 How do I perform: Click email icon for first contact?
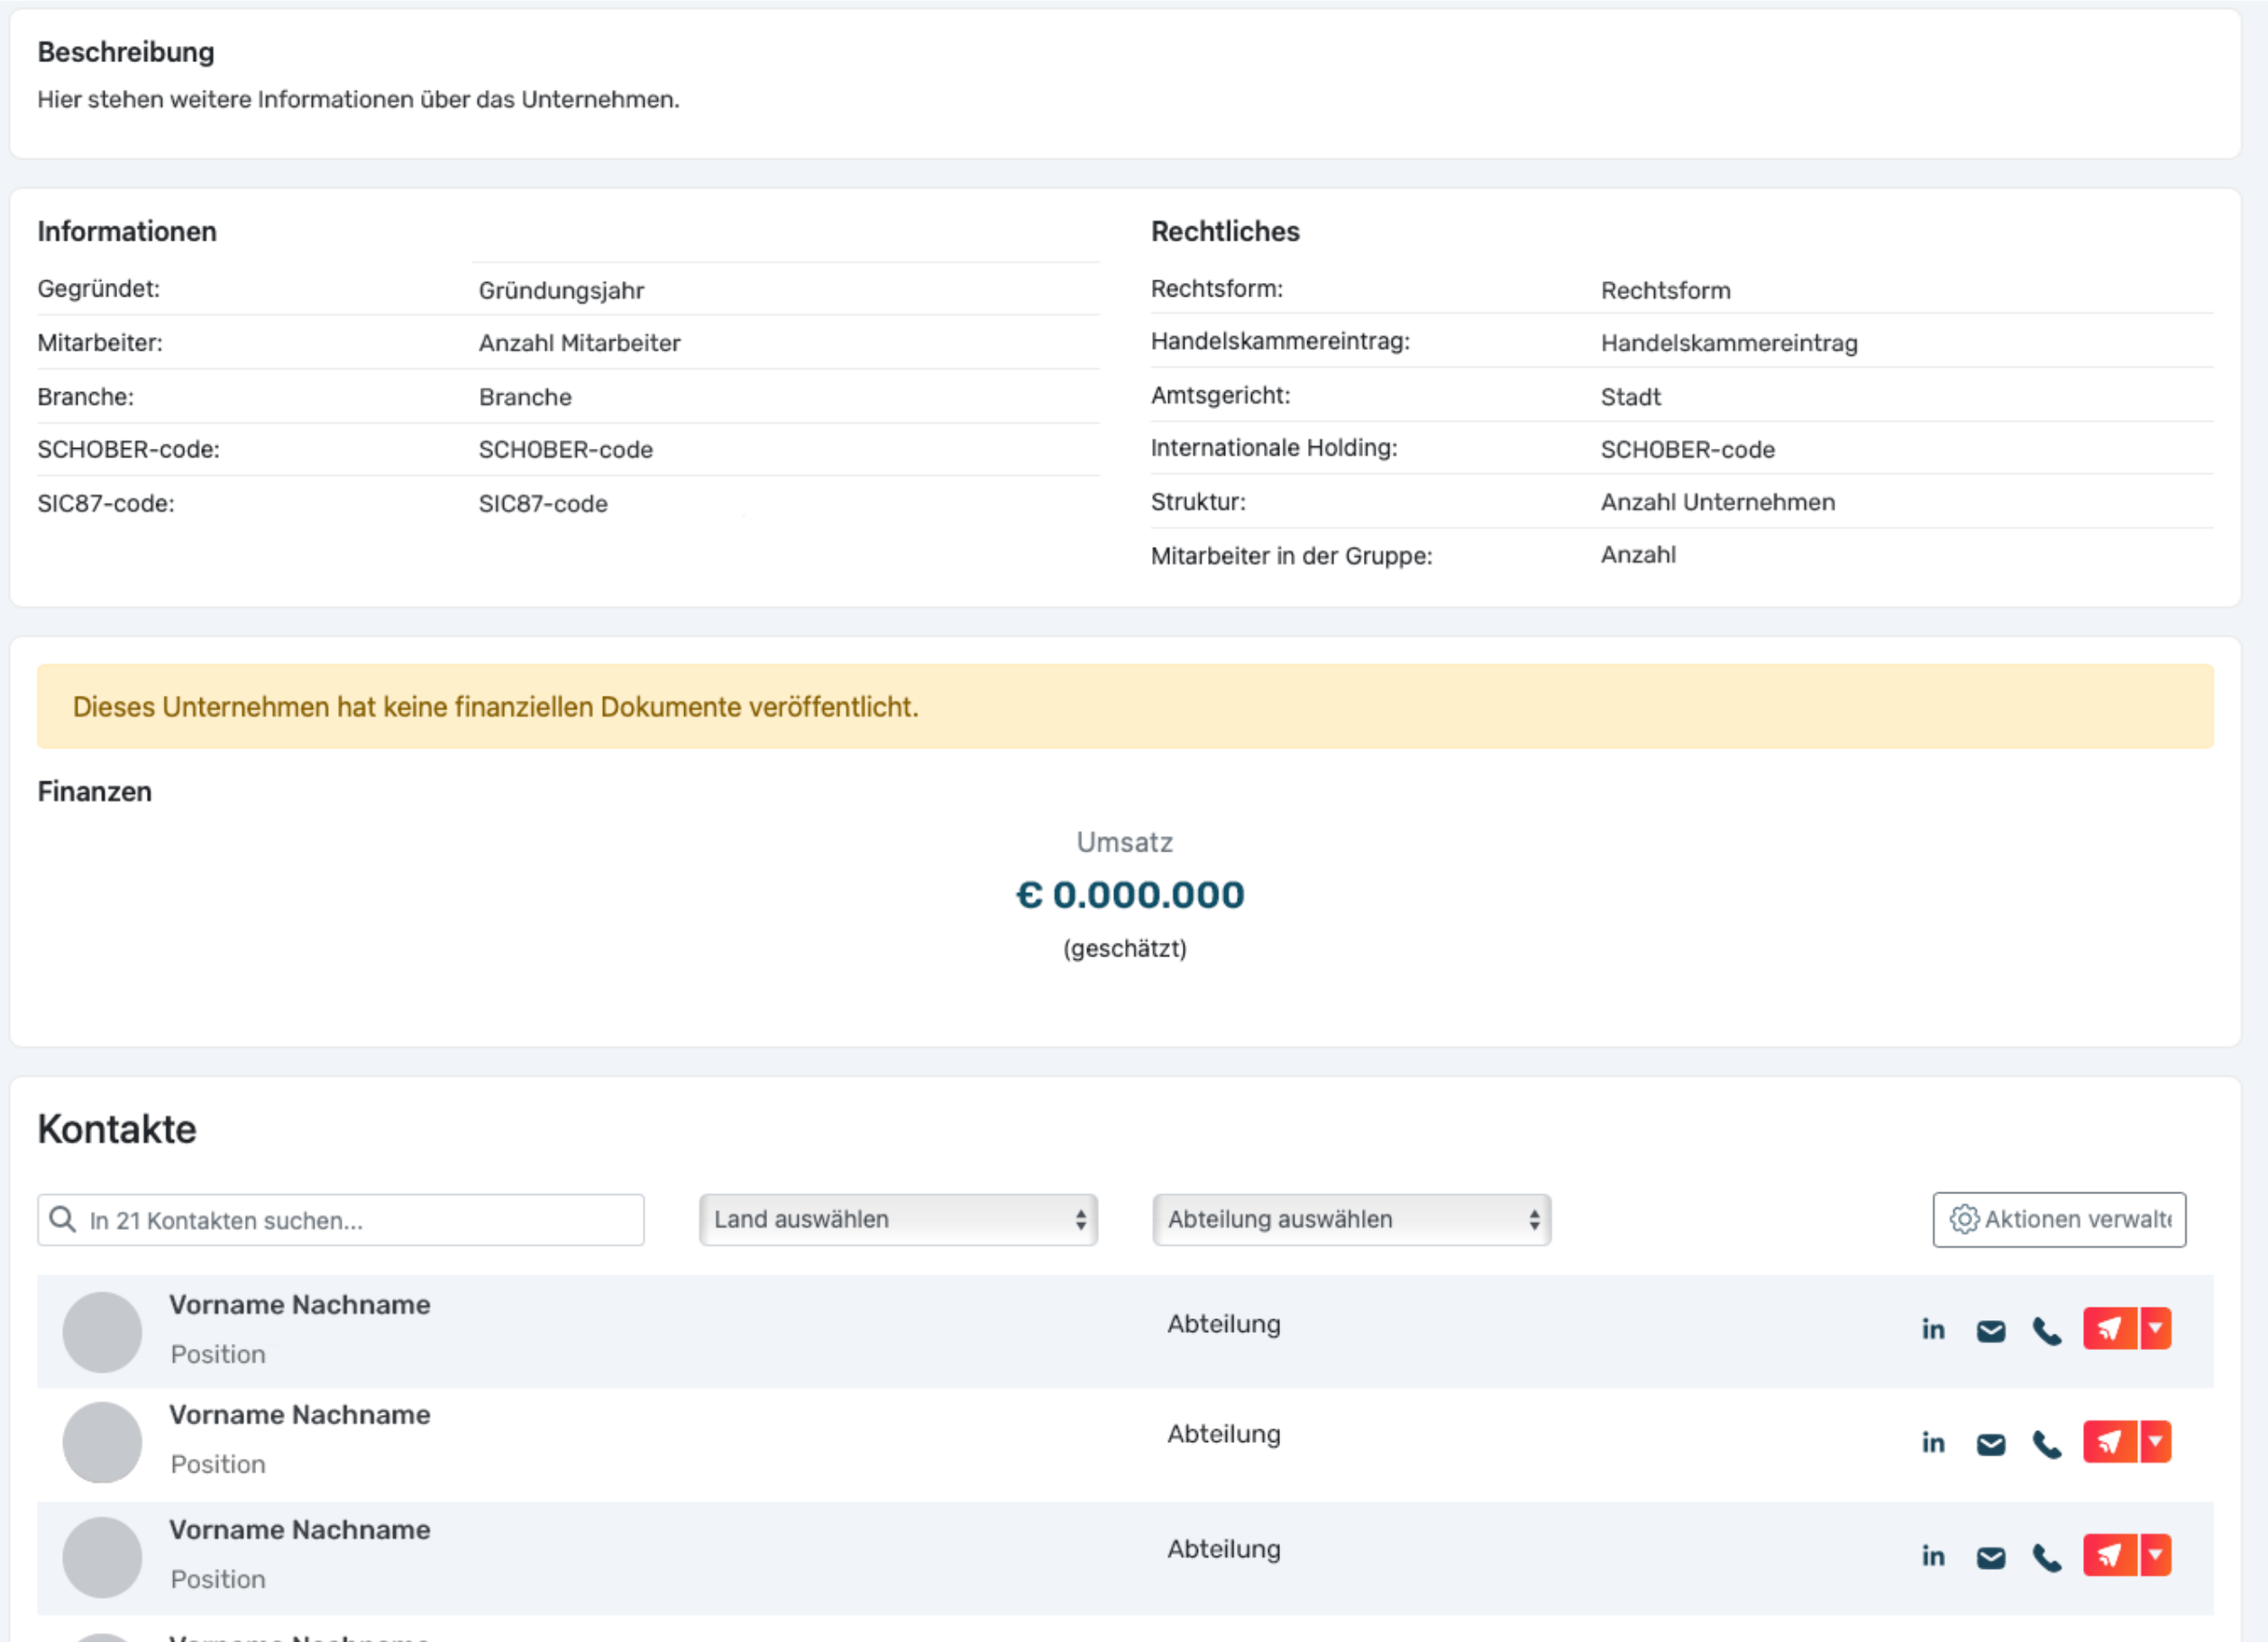pyautogui.click(x=1990, y=1331)
